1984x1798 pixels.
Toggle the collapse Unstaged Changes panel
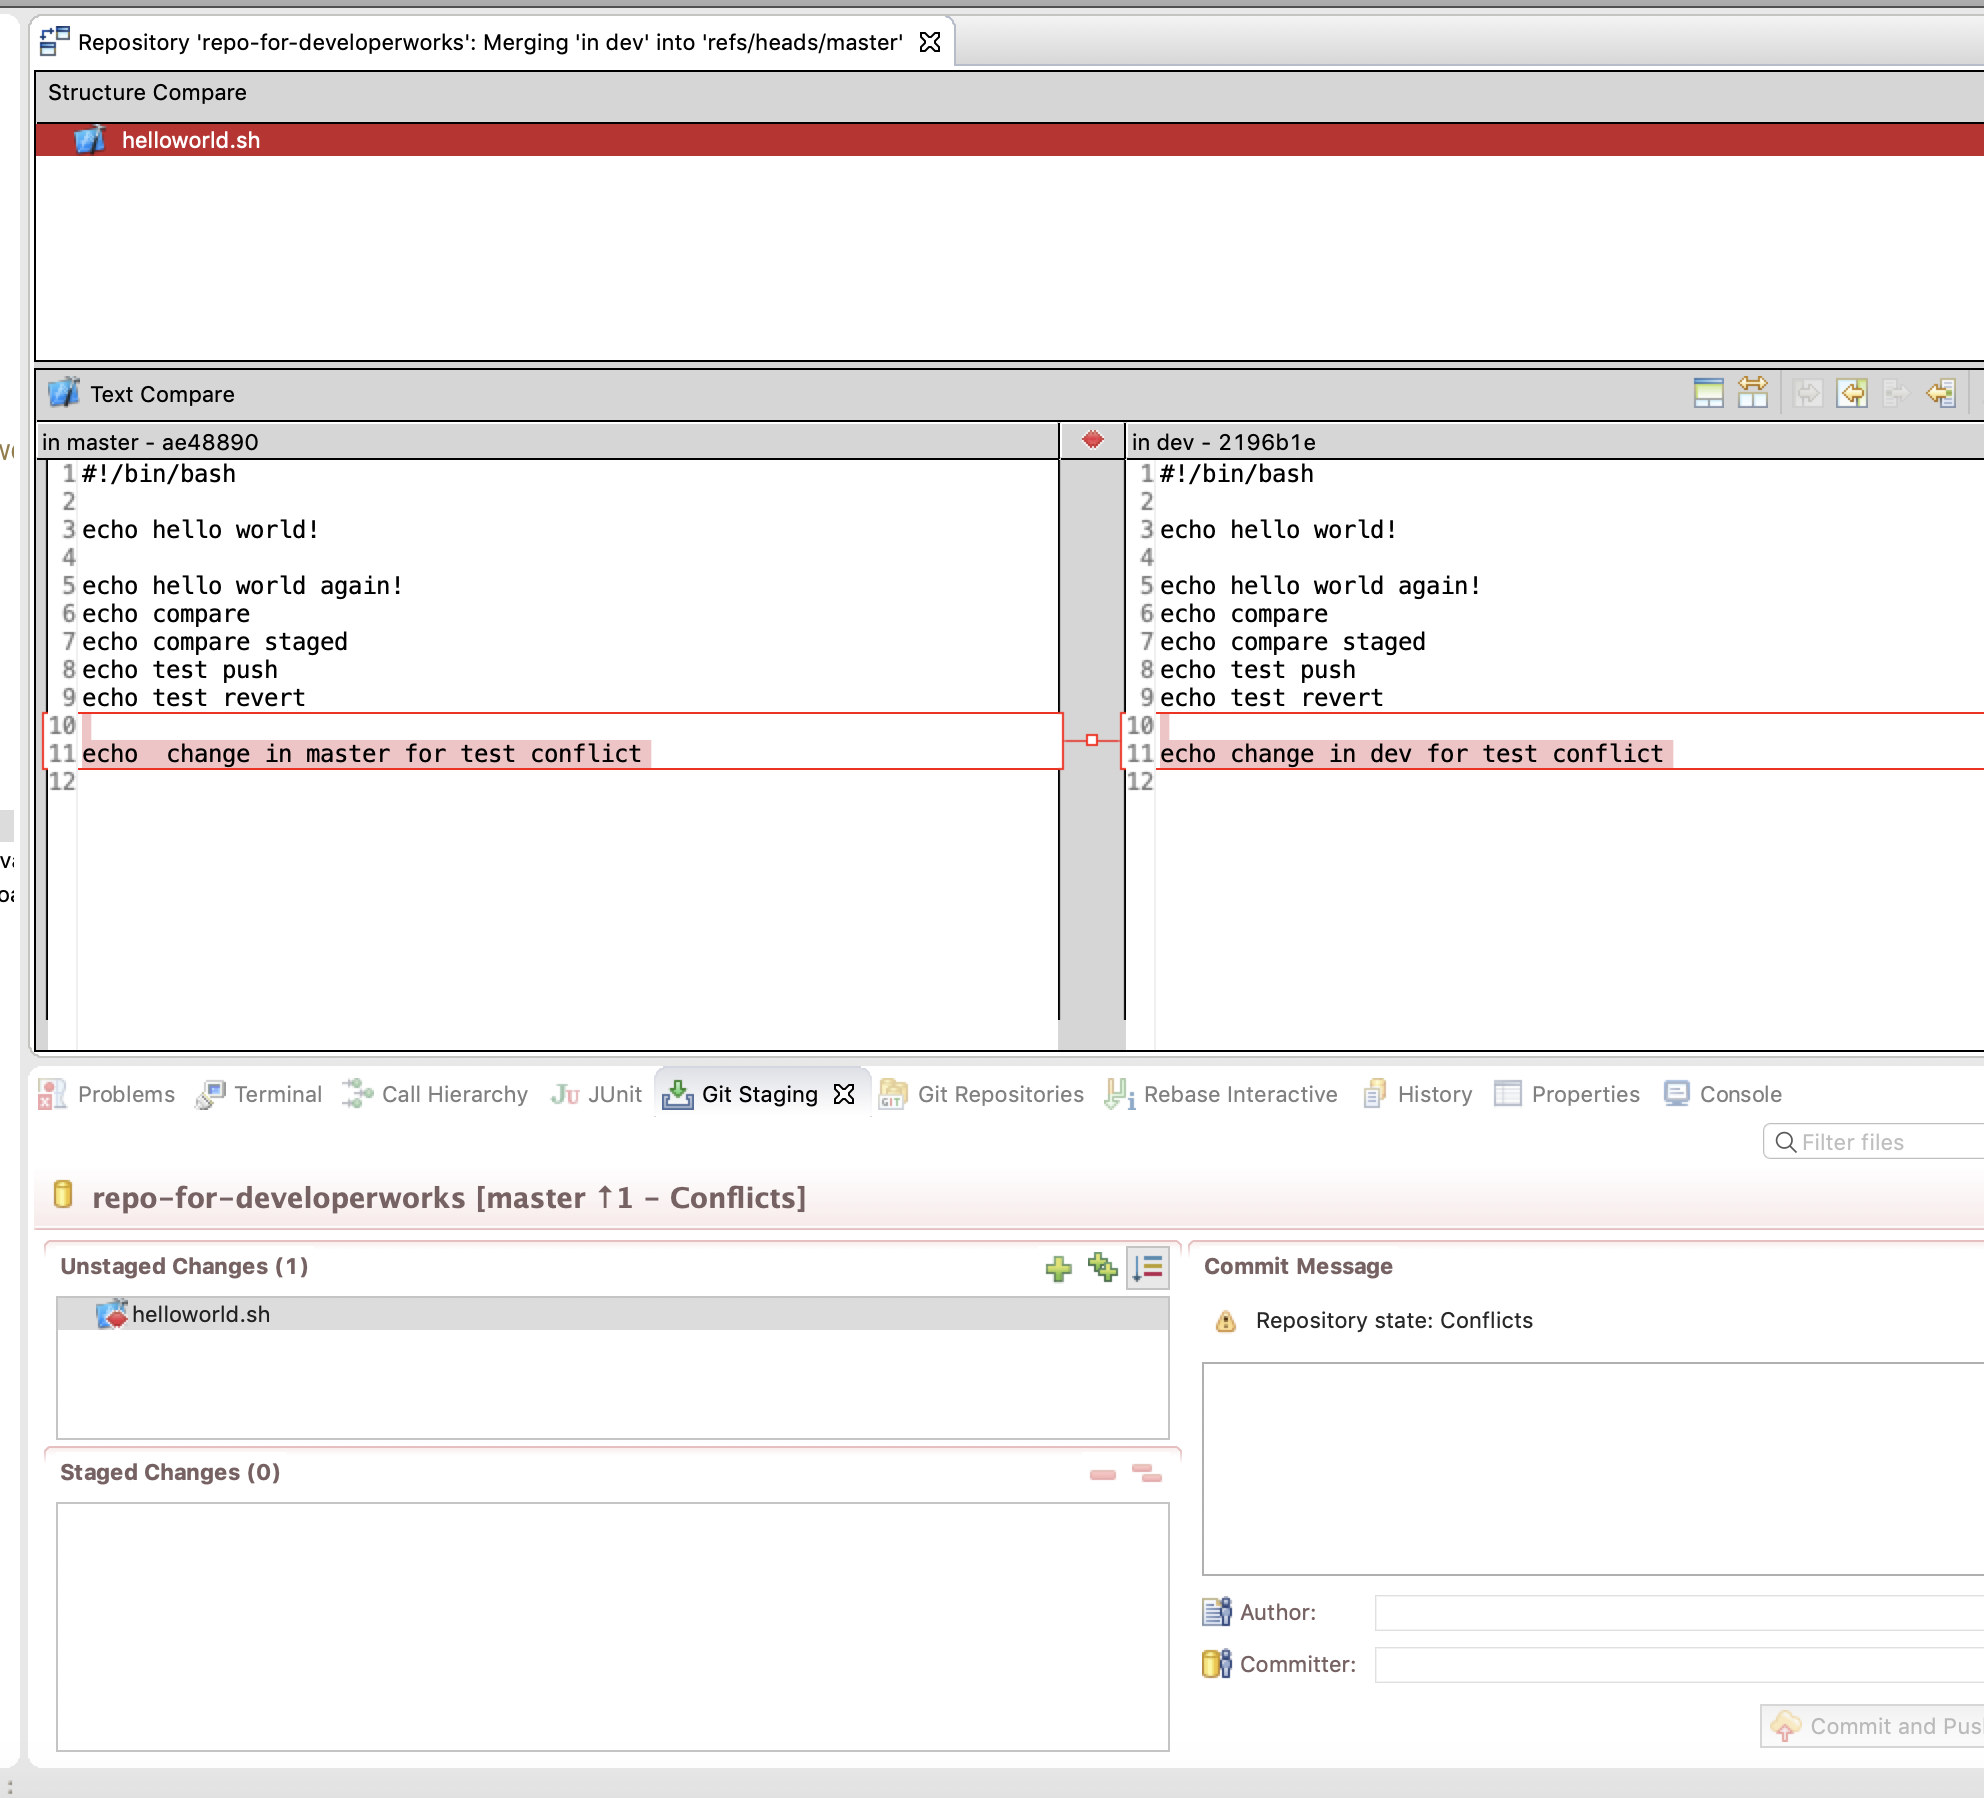(185, 1266)
